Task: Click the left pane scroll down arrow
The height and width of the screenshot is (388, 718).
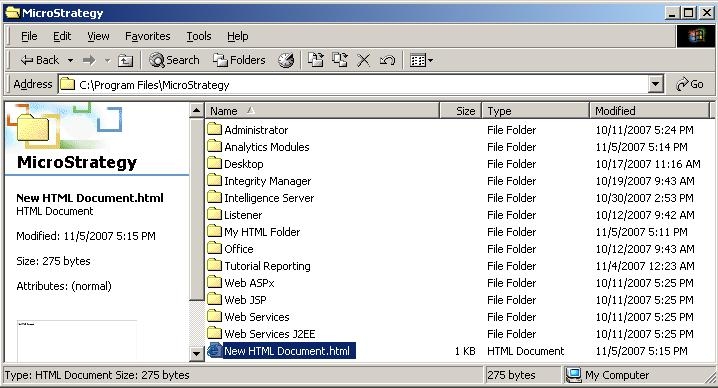Action: pyautogui.click(x=196, y=353)
